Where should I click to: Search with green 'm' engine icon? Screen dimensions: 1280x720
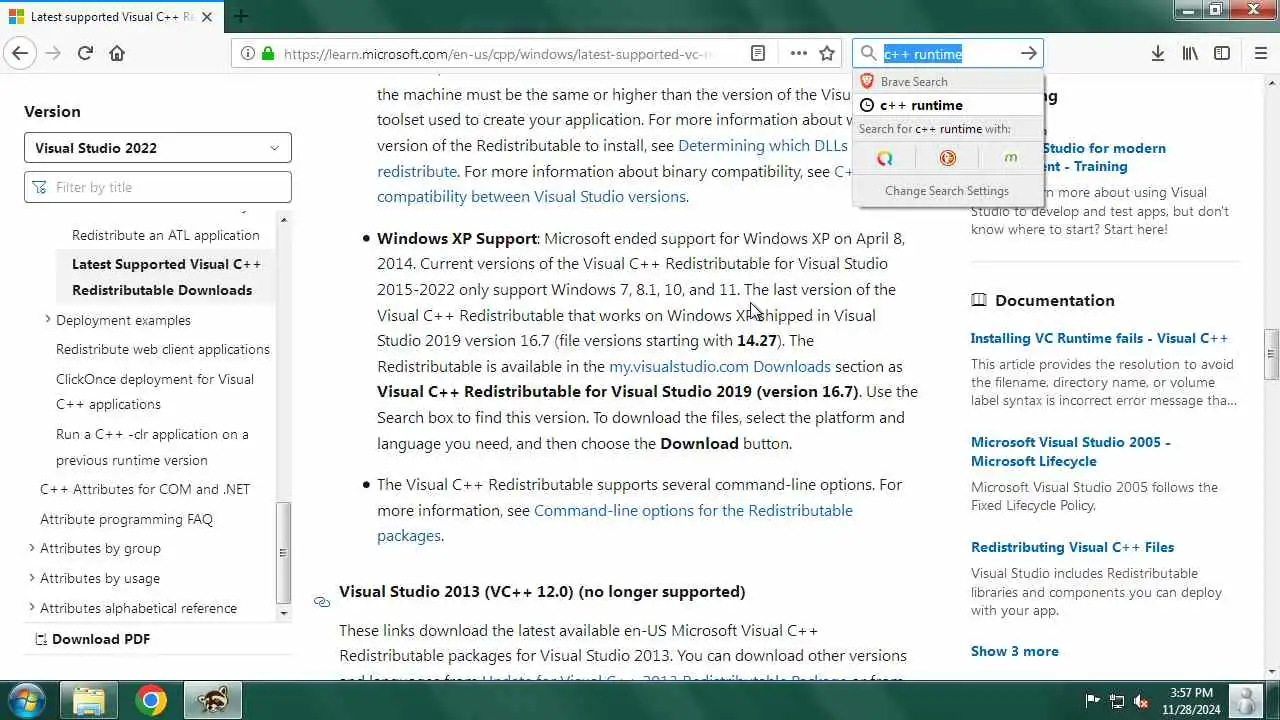click(1010, 158)
